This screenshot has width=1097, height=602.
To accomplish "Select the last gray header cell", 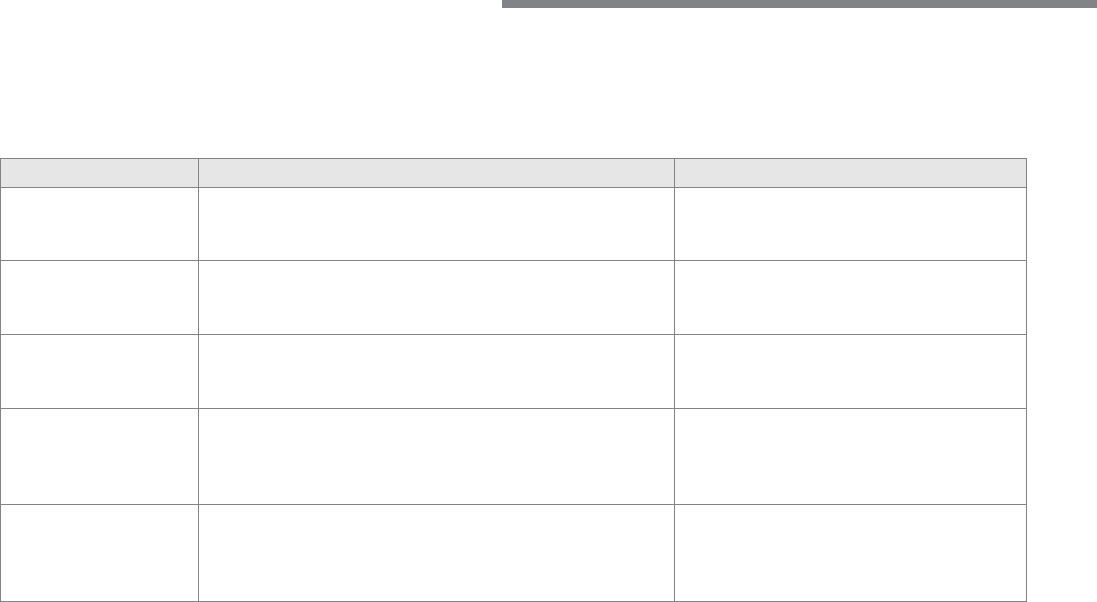I will coord(850,173).
